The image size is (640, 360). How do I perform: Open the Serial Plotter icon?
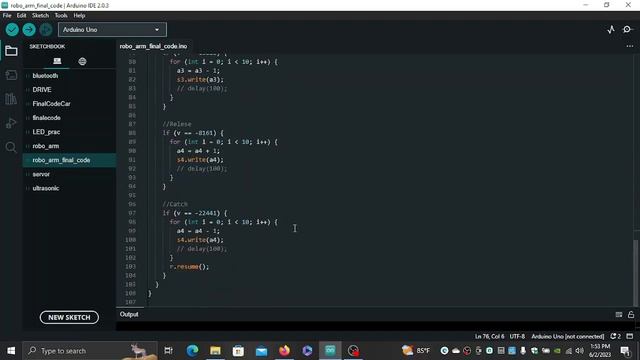[611, 29]
